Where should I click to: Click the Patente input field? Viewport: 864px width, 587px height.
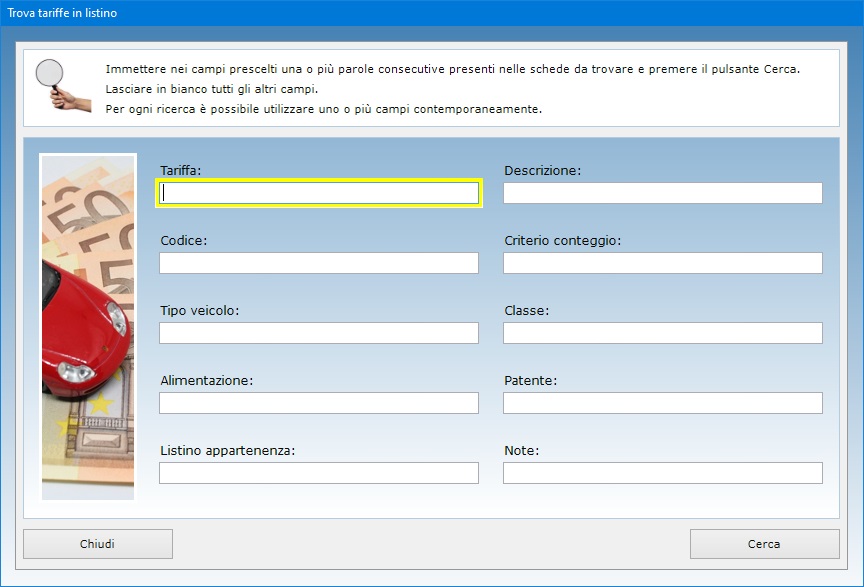point(662,403)
